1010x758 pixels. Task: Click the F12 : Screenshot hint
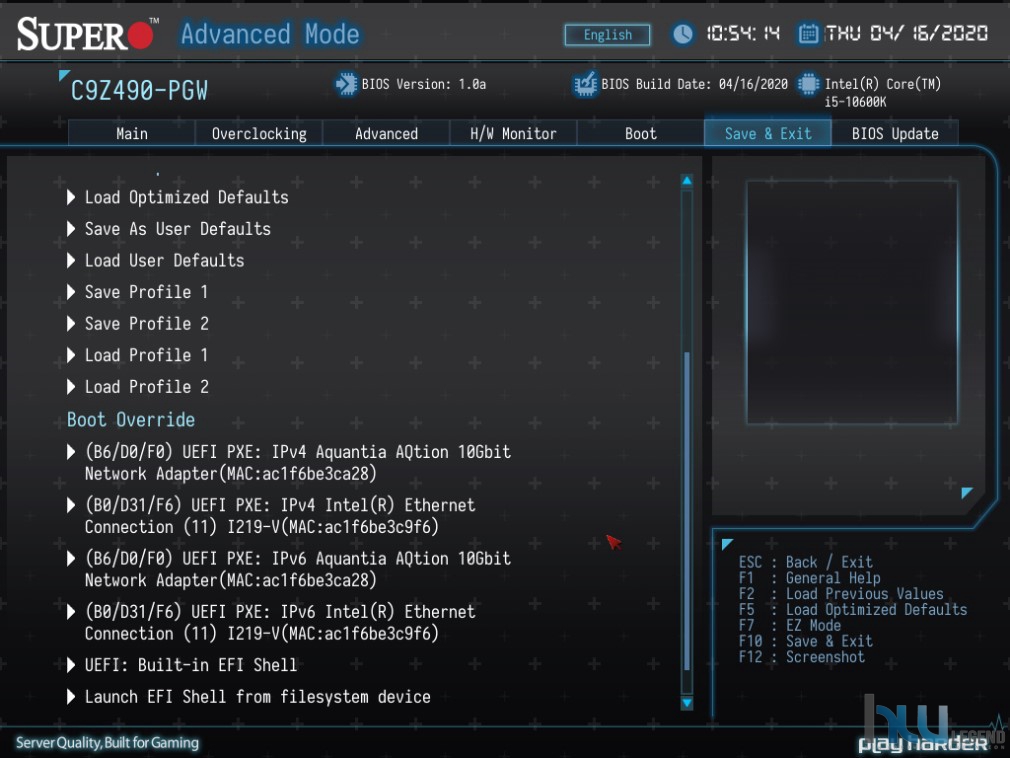pos(801,657)
